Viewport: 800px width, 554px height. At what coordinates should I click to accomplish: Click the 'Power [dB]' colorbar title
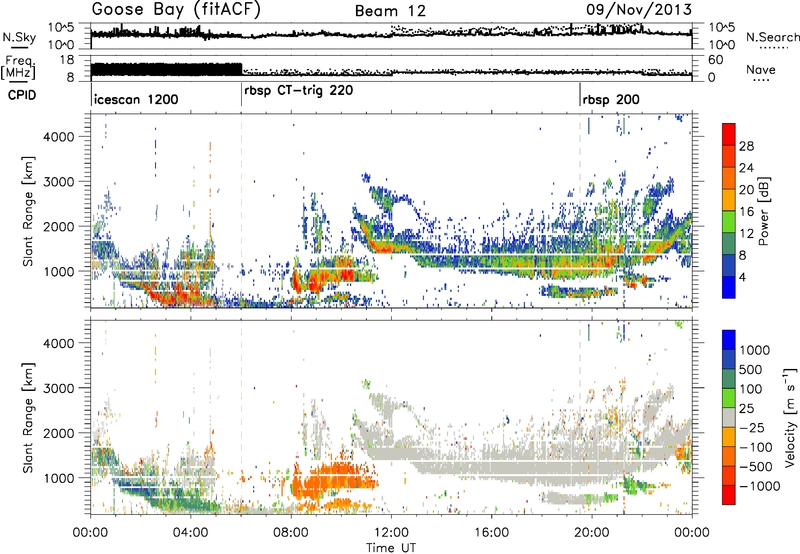[763, 211]
